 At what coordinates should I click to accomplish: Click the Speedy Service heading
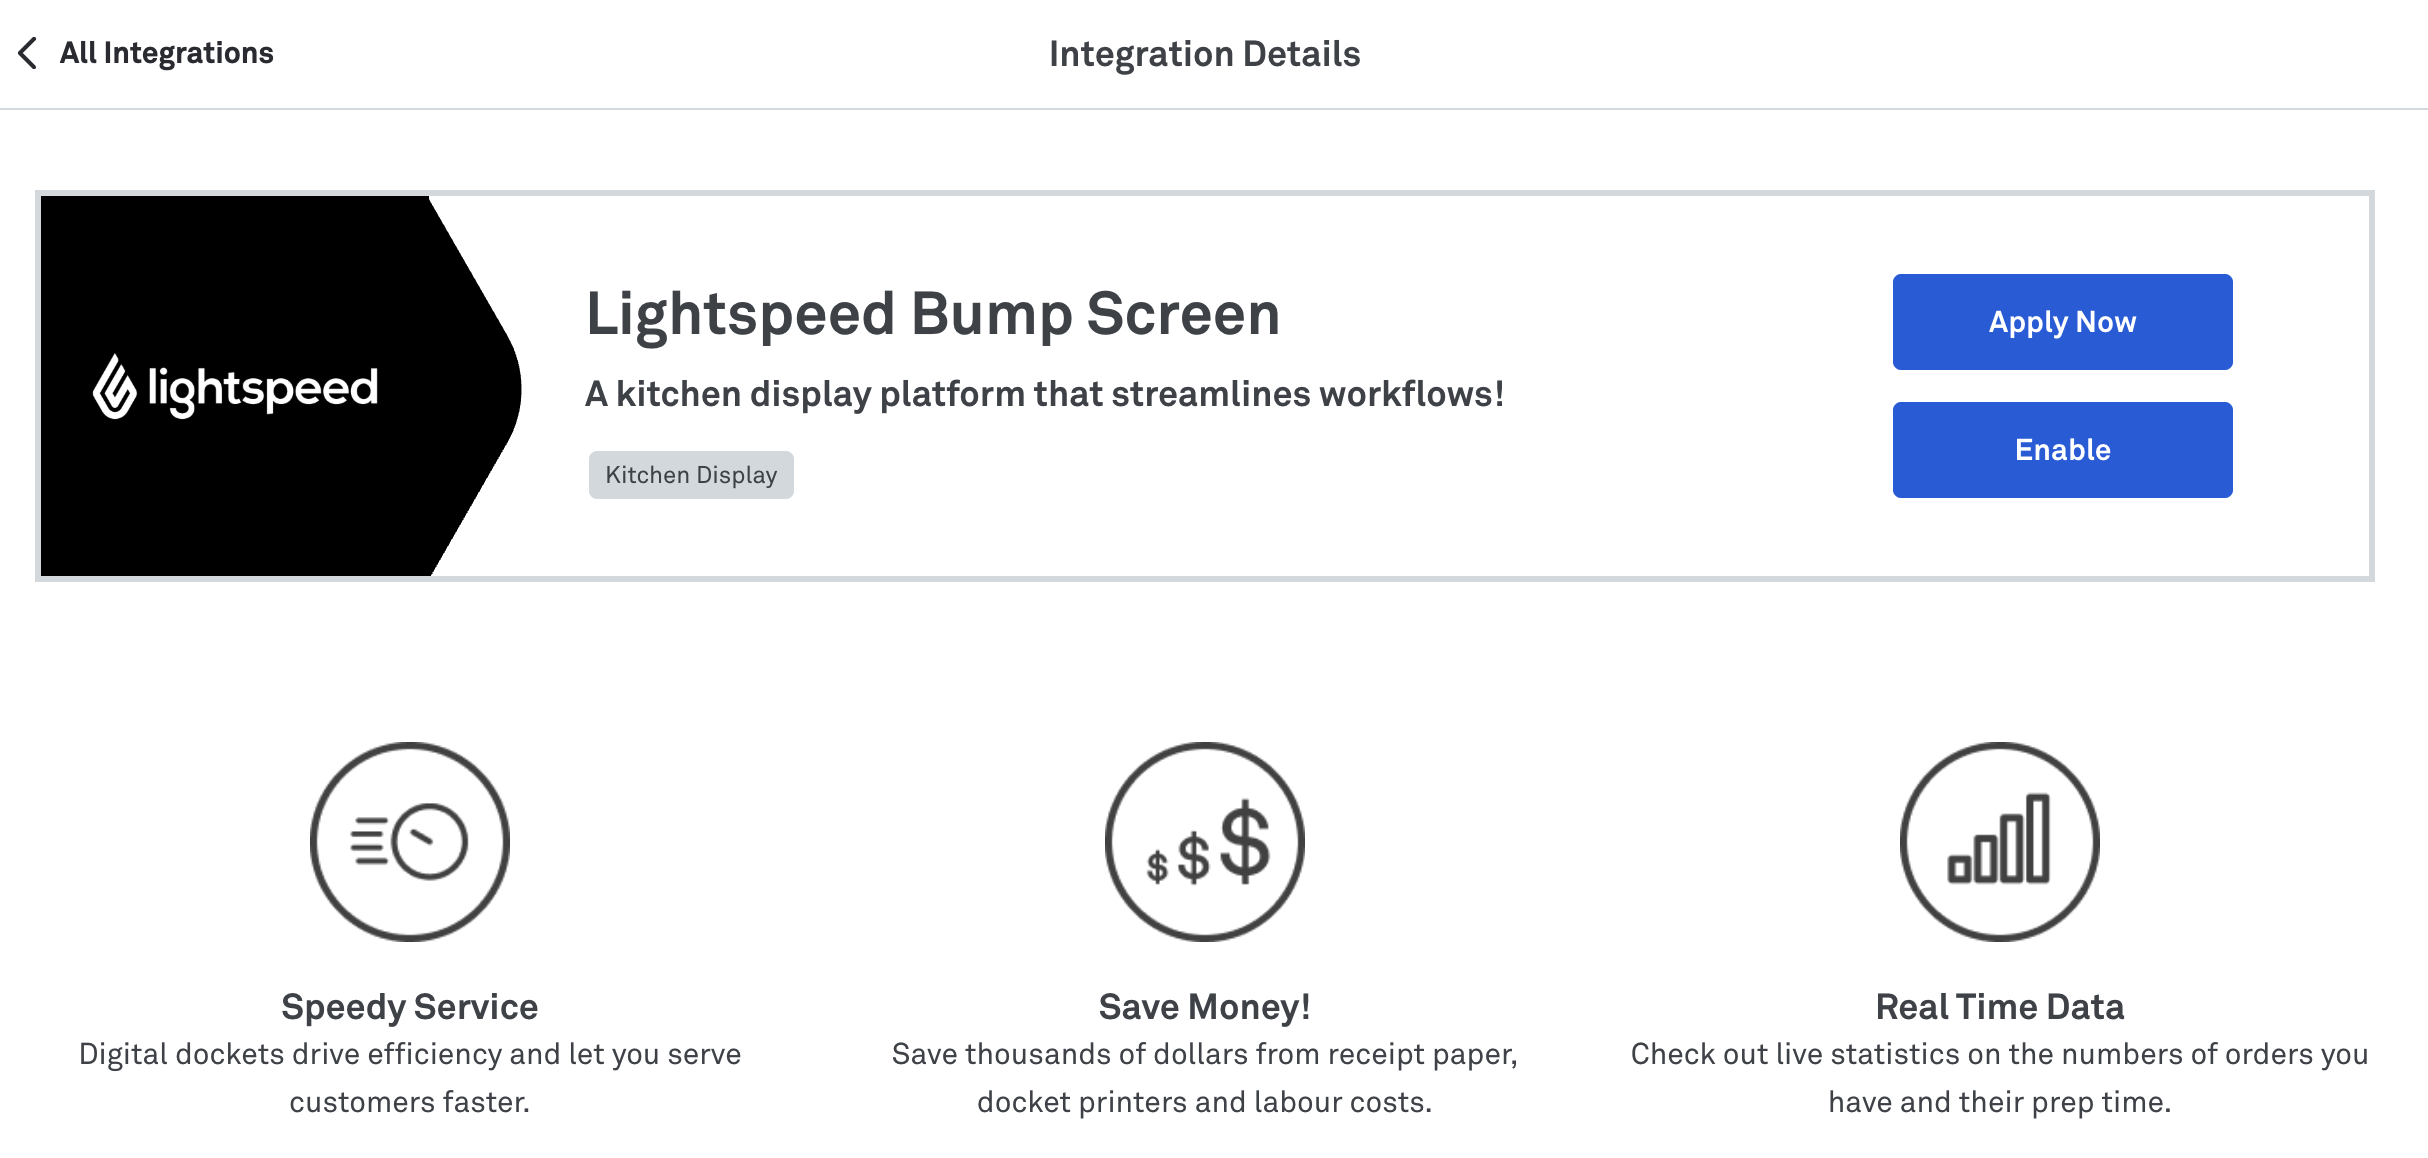[410, 1006]
